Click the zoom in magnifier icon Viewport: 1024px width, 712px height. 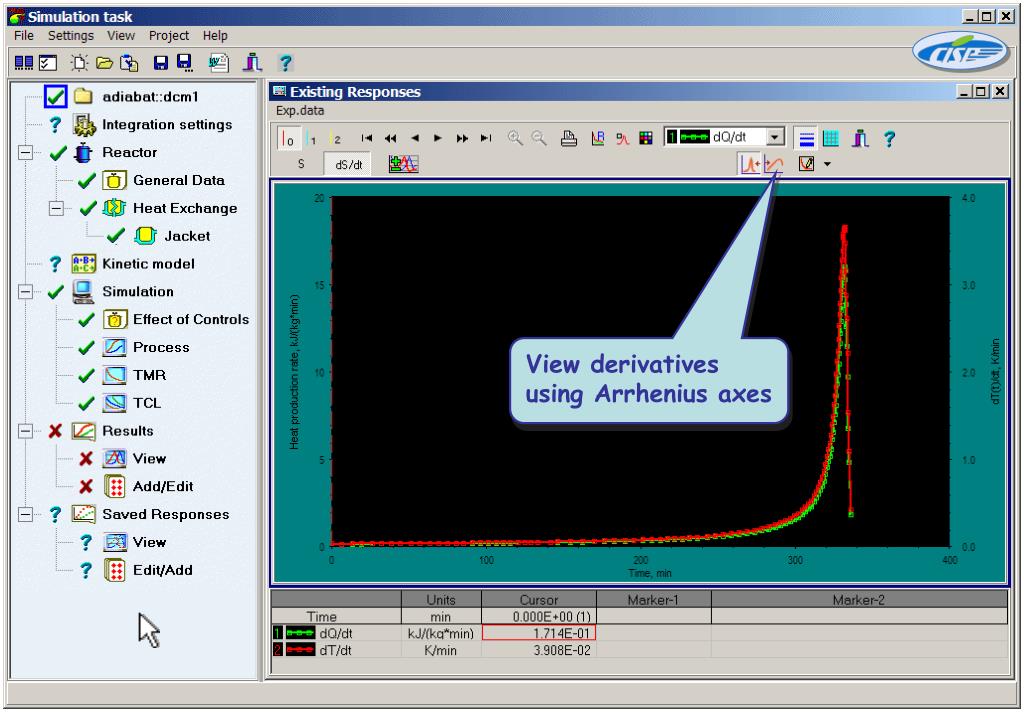point(515,138)
